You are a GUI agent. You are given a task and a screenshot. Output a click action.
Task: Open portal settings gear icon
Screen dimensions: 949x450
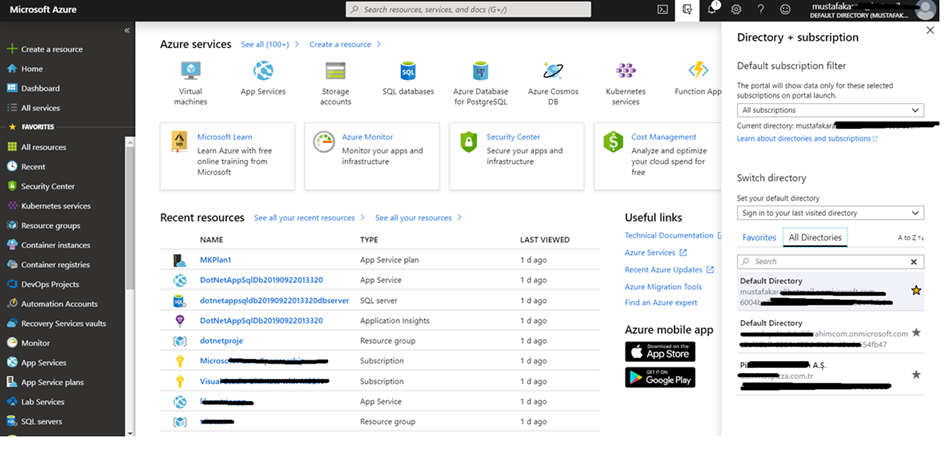pyautogui.click(x=736, y=9)
